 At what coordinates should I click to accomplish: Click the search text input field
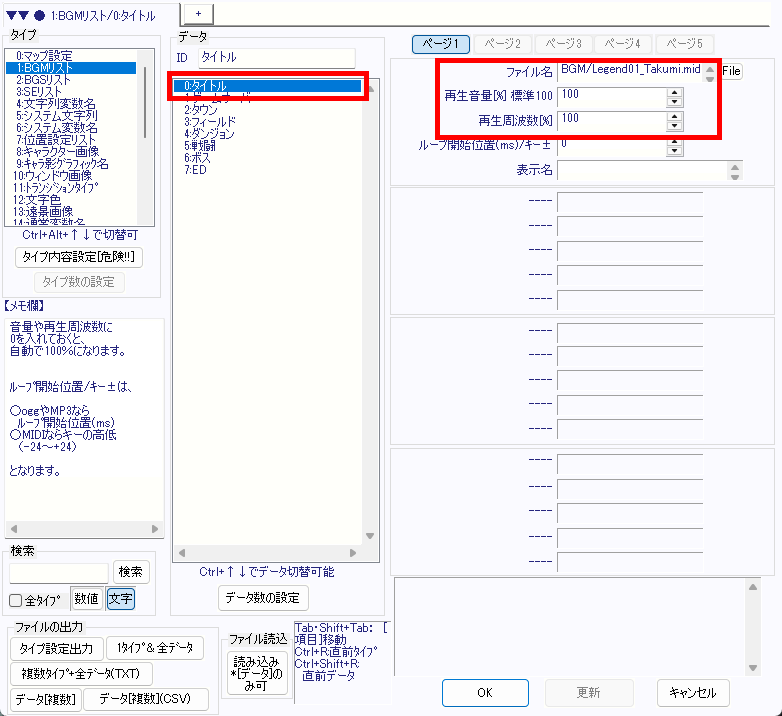click(59, 573)
